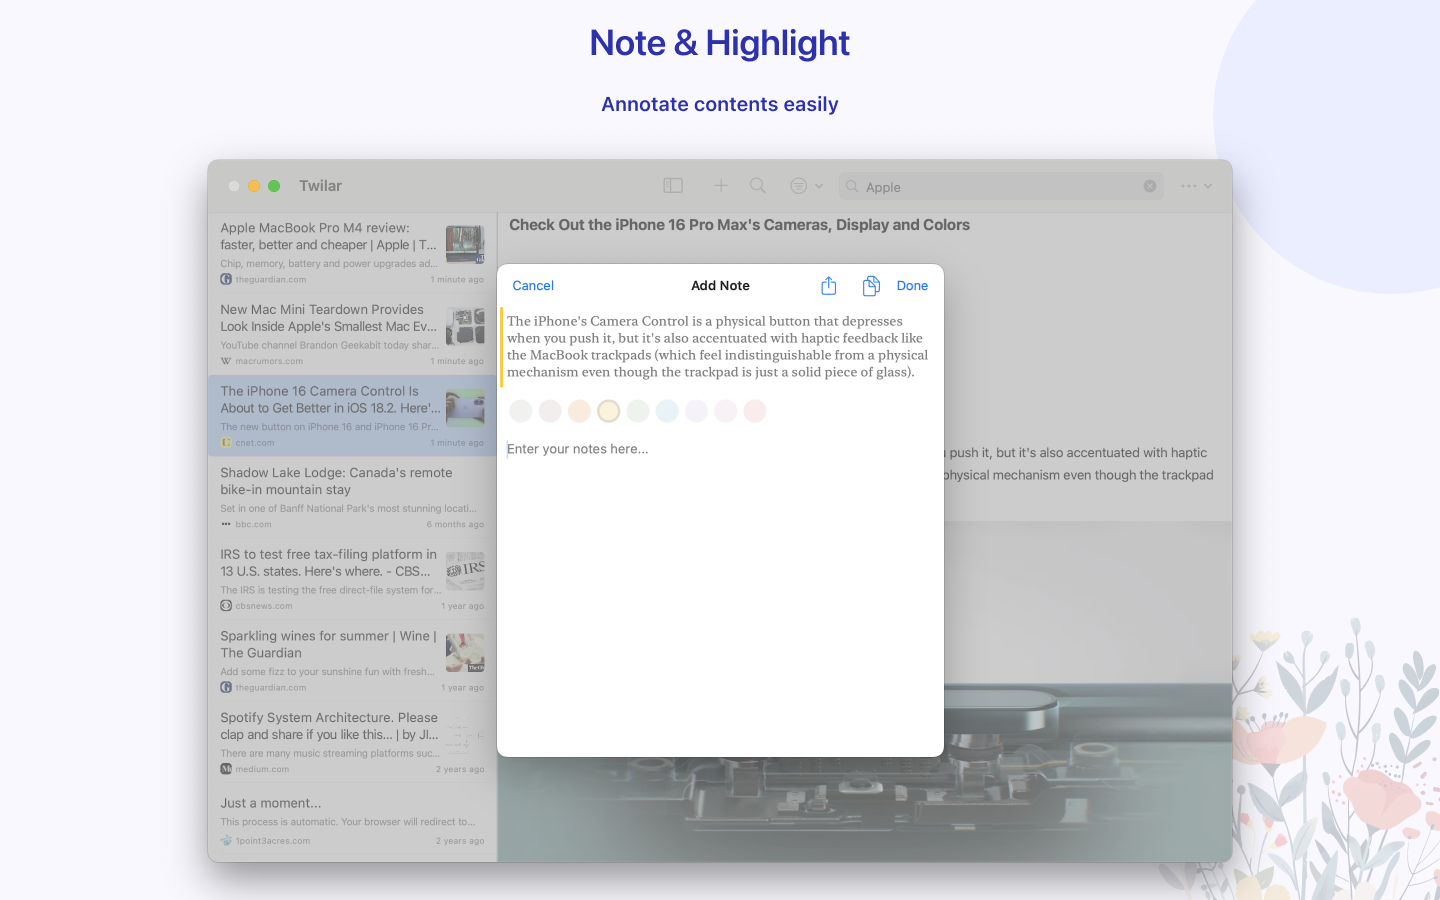Clear the Apple search query
Screen dimensions: 1440x900
[1150, 186]
